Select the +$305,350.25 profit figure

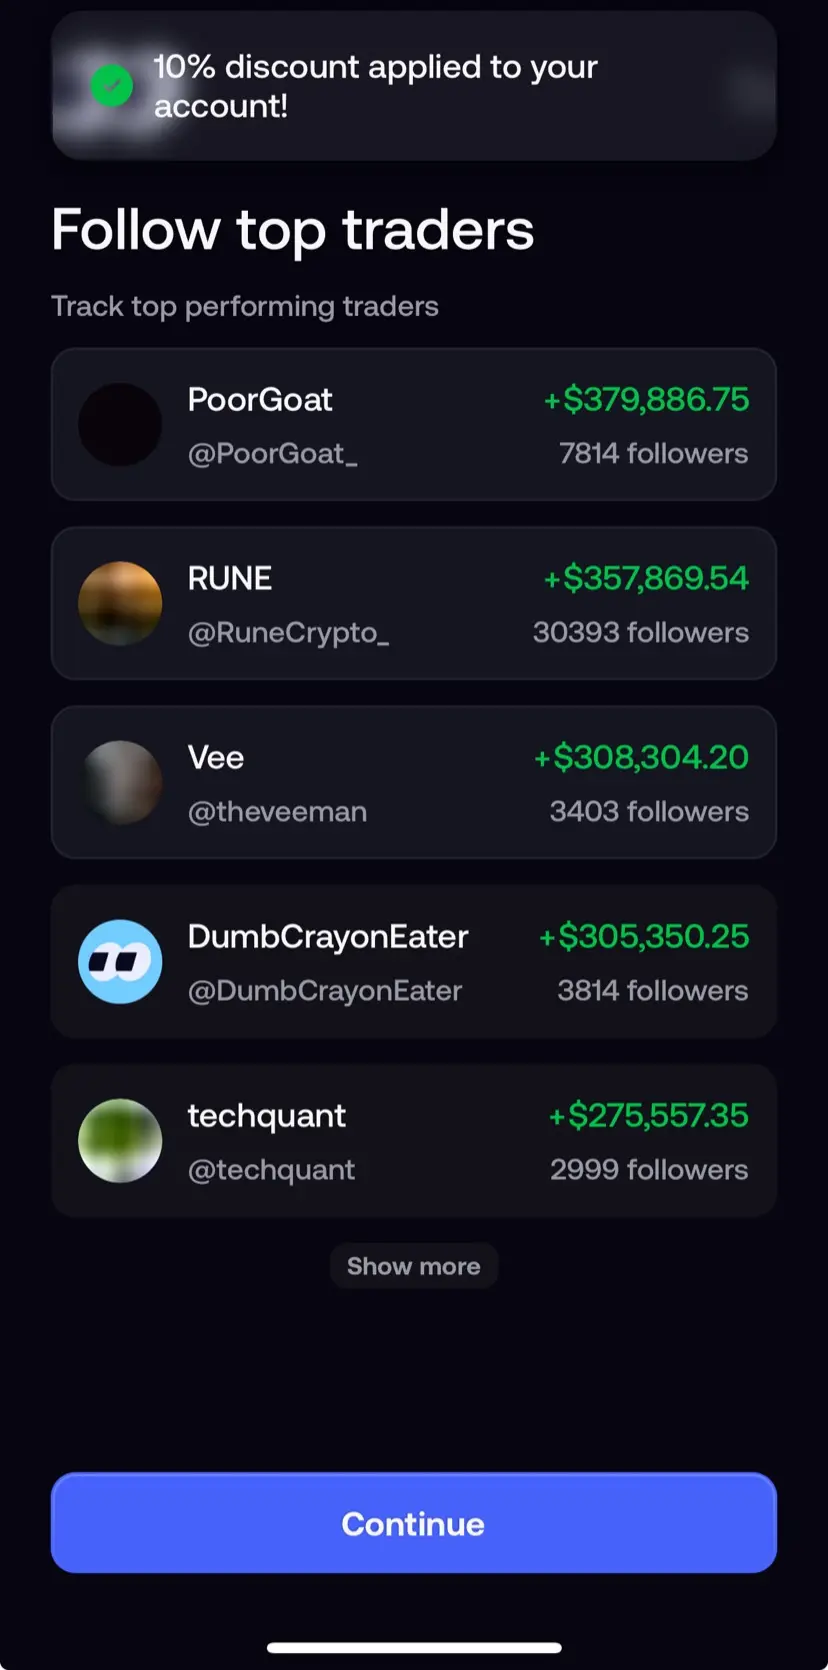[644, 936]
